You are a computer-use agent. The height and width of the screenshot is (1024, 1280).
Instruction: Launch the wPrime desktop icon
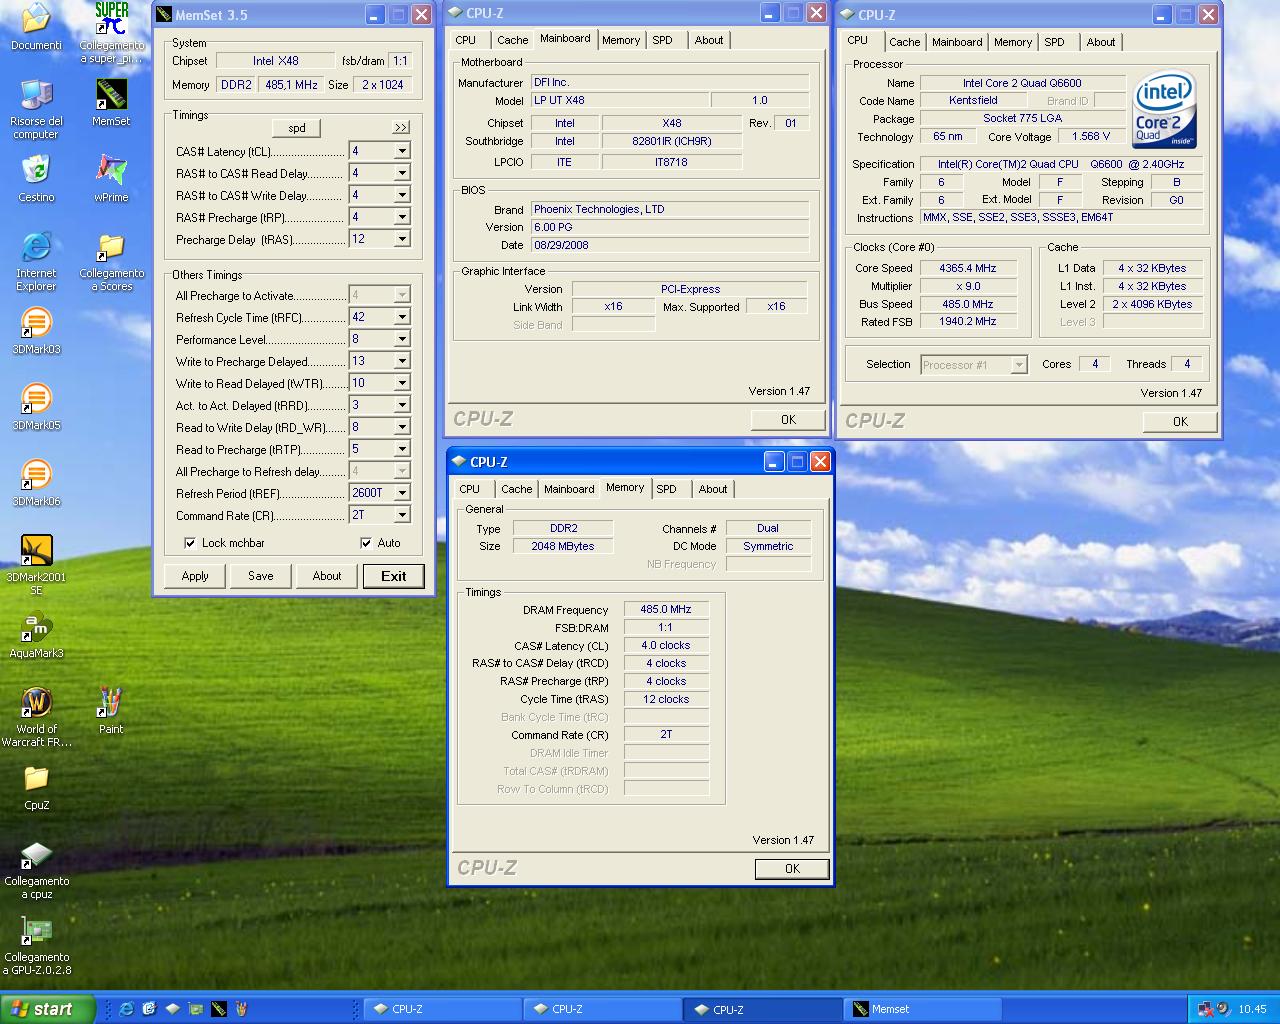coord(111,179)
